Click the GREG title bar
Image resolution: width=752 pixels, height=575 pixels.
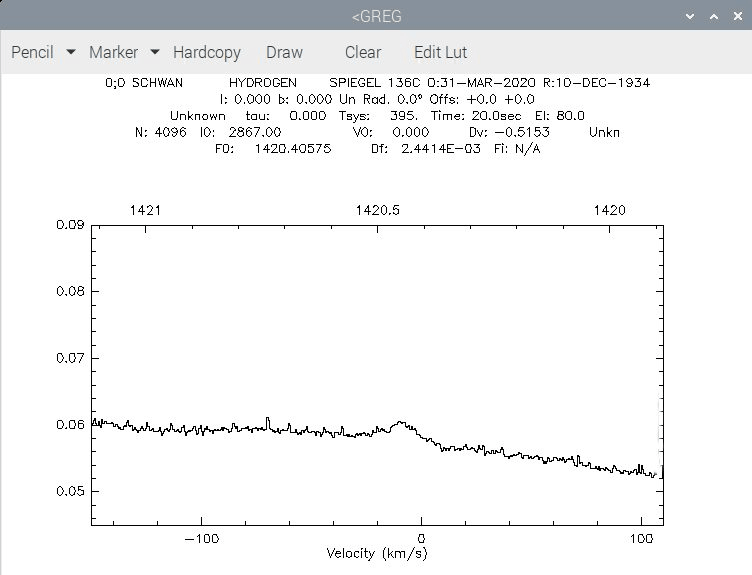click(376, 16)
